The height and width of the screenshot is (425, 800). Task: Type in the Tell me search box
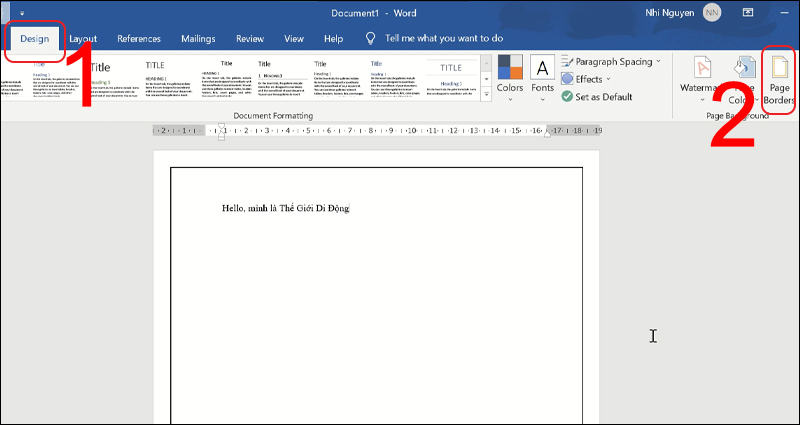(x=443, y=38)
